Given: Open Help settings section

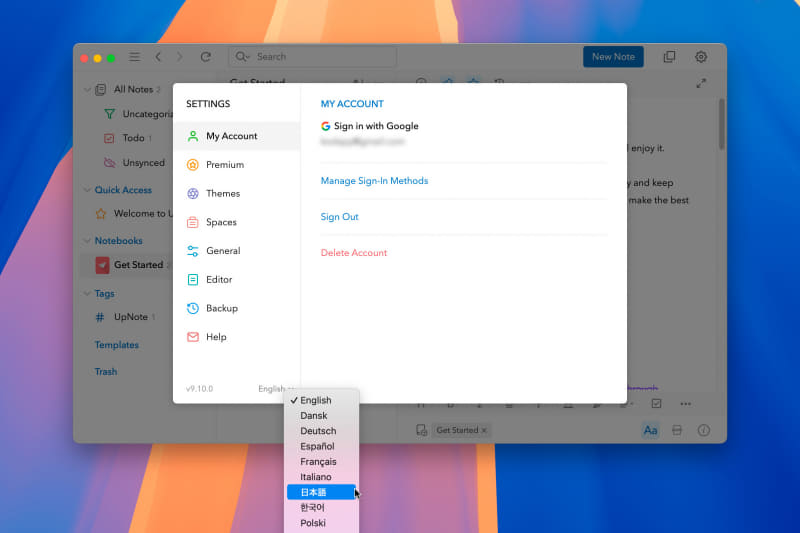Looking at the screenshot, I should pyautogui.click(x=237, y=337).
